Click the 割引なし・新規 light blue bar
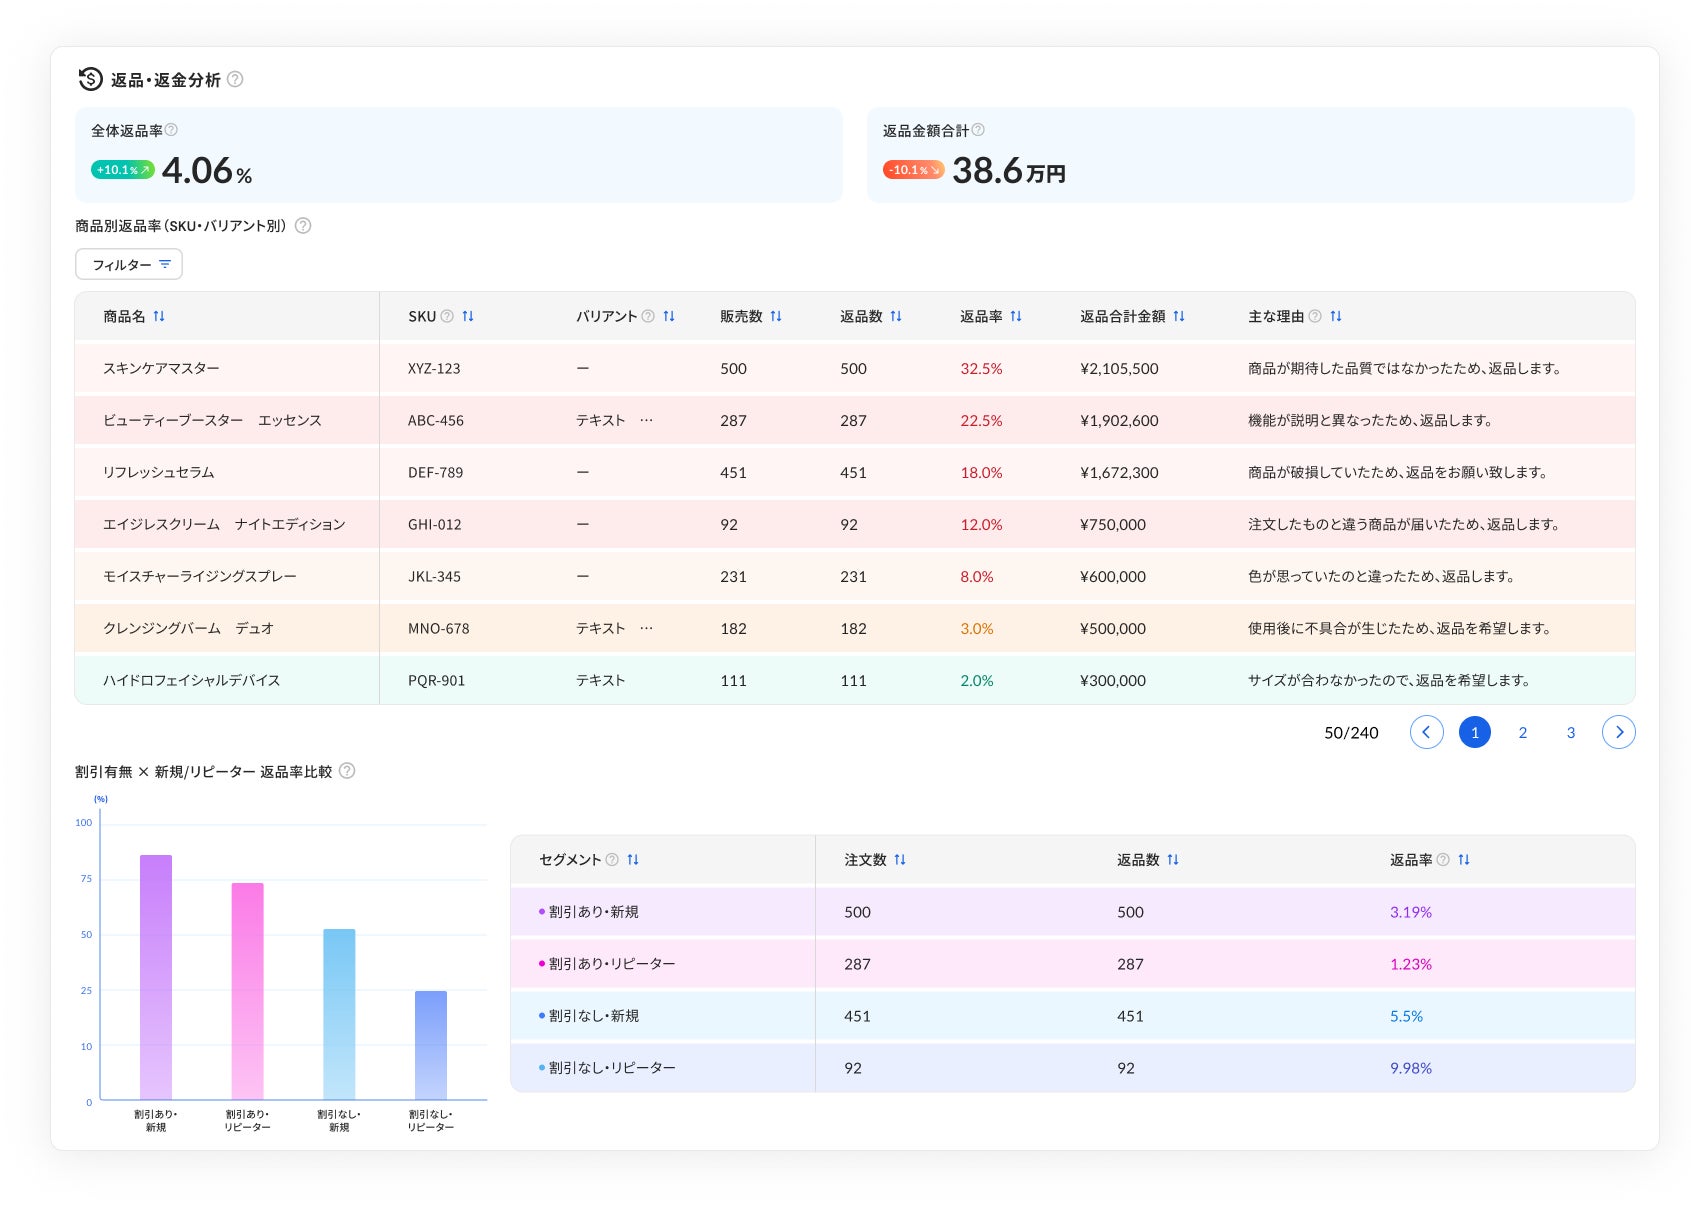Screen dimensions: 1691x1205 coord(339,1014)
